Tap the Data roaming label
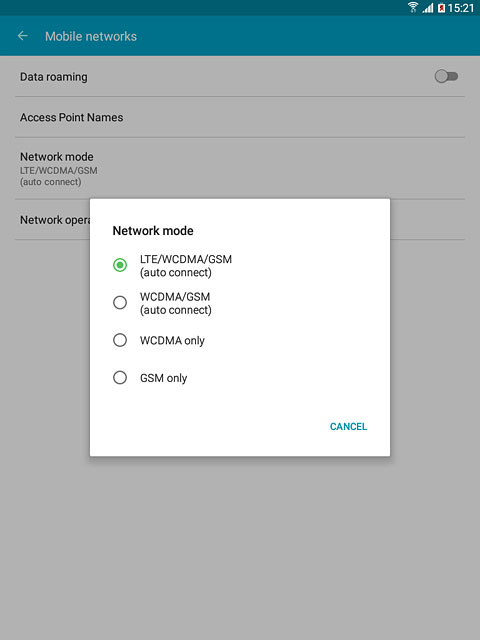The image size is (480, 640). 53,77
